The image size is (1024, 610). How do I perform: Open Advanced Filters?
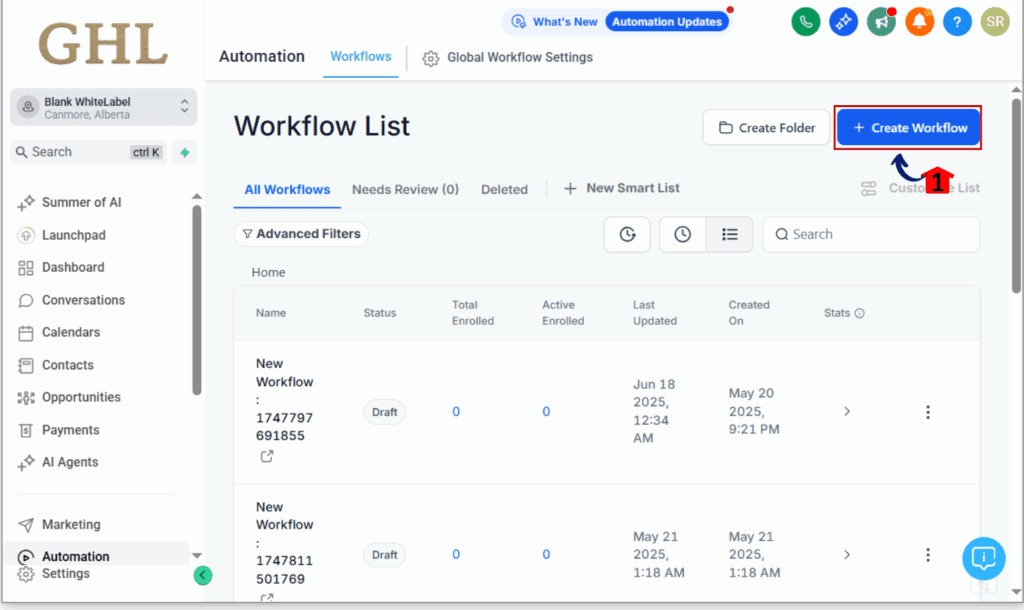pos(301,234)
